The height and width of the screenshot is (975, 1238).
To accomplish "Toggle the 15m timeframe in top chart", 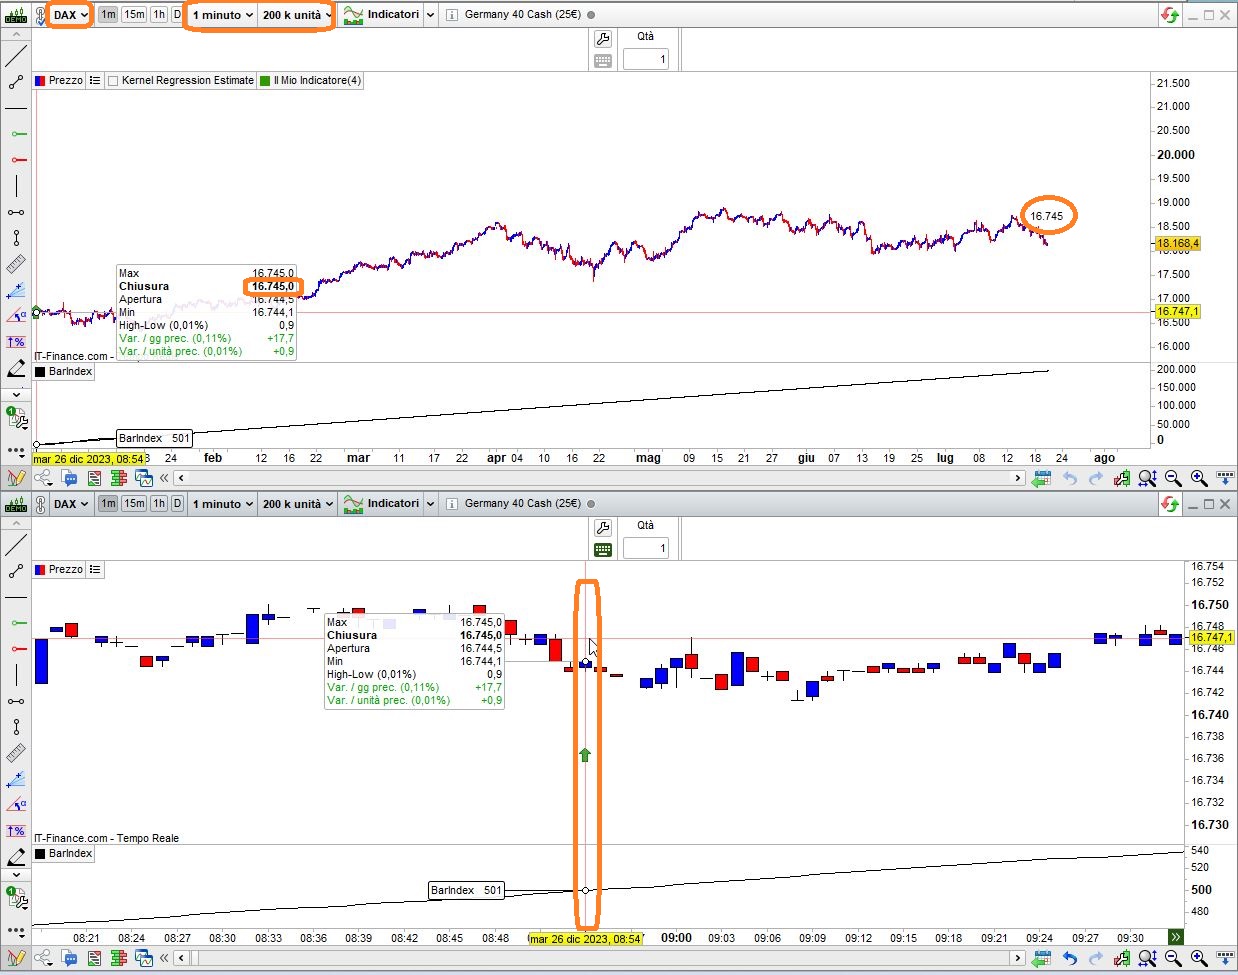I will click(134, 15).
